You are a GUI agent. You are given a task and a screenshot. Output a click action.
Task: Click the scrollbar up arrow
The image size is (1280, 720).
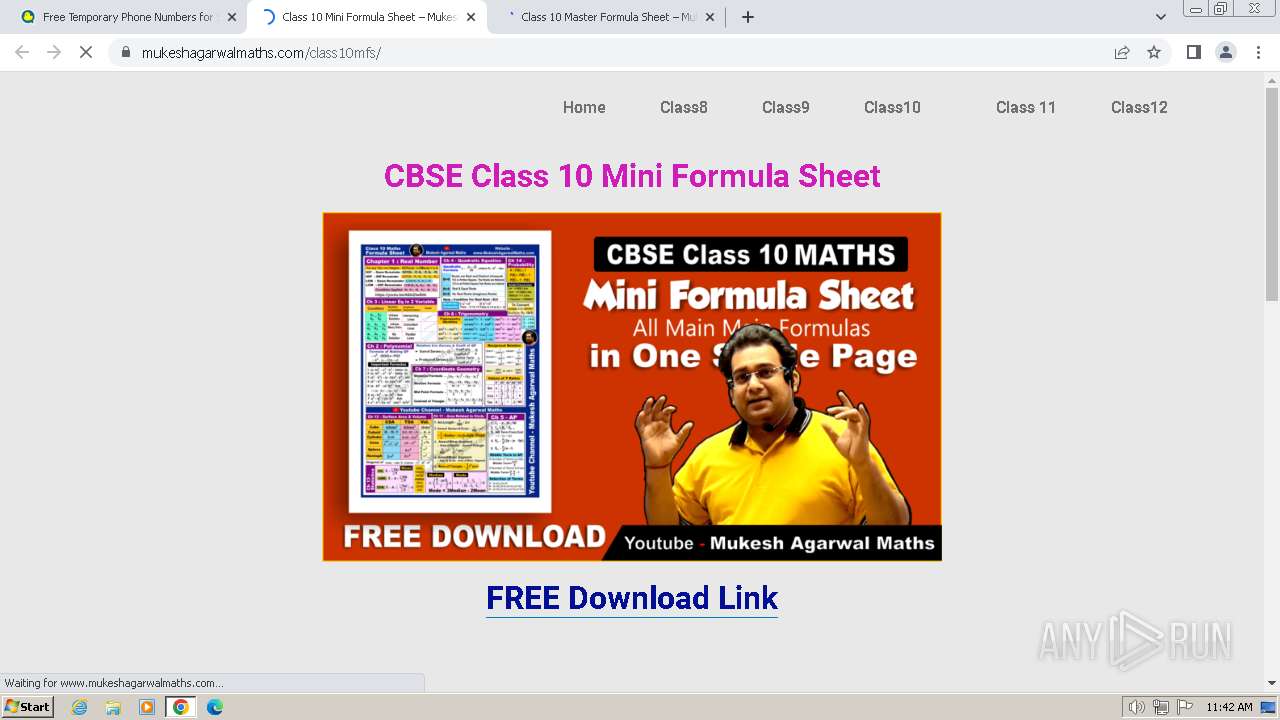pos(1272,80)
